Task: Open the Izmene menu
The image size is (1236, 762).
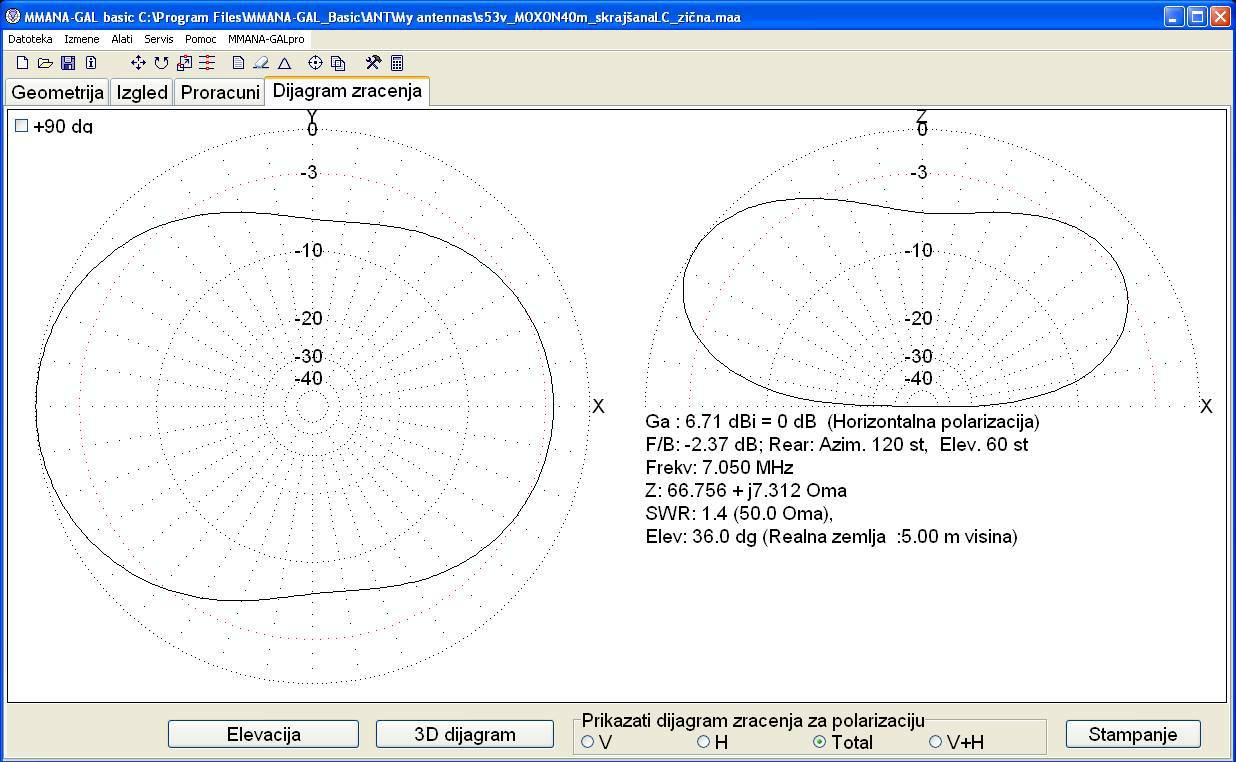Action: click(x=82, y=39)
